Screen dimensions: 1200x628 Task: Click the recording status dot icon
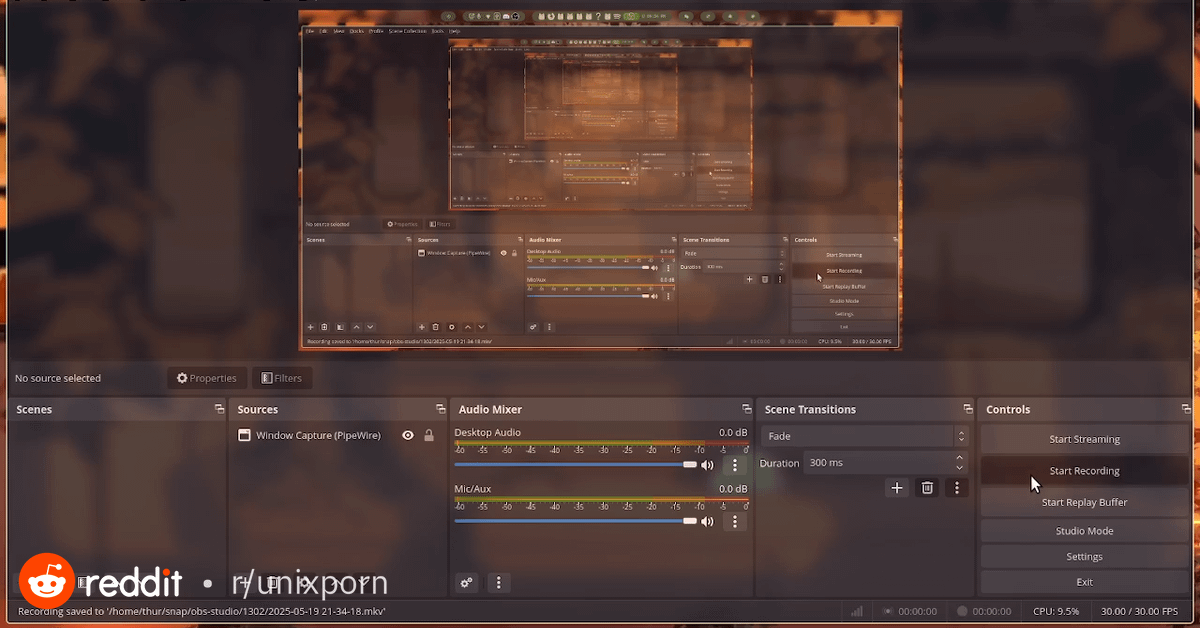(962, 611)
